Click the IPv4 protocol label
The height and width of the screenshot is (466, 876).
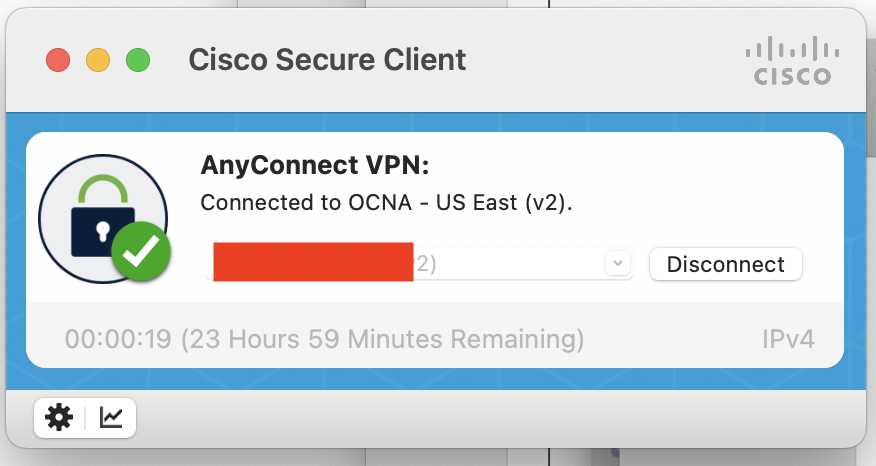788,339
